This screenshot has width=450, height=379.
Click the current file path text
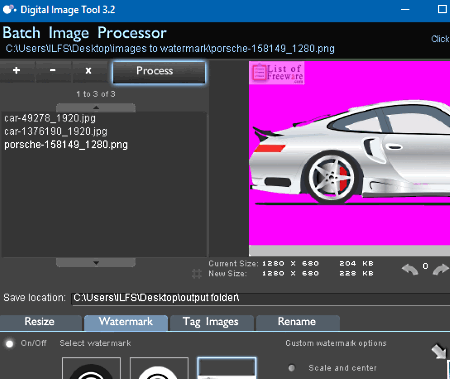[170, 49]
